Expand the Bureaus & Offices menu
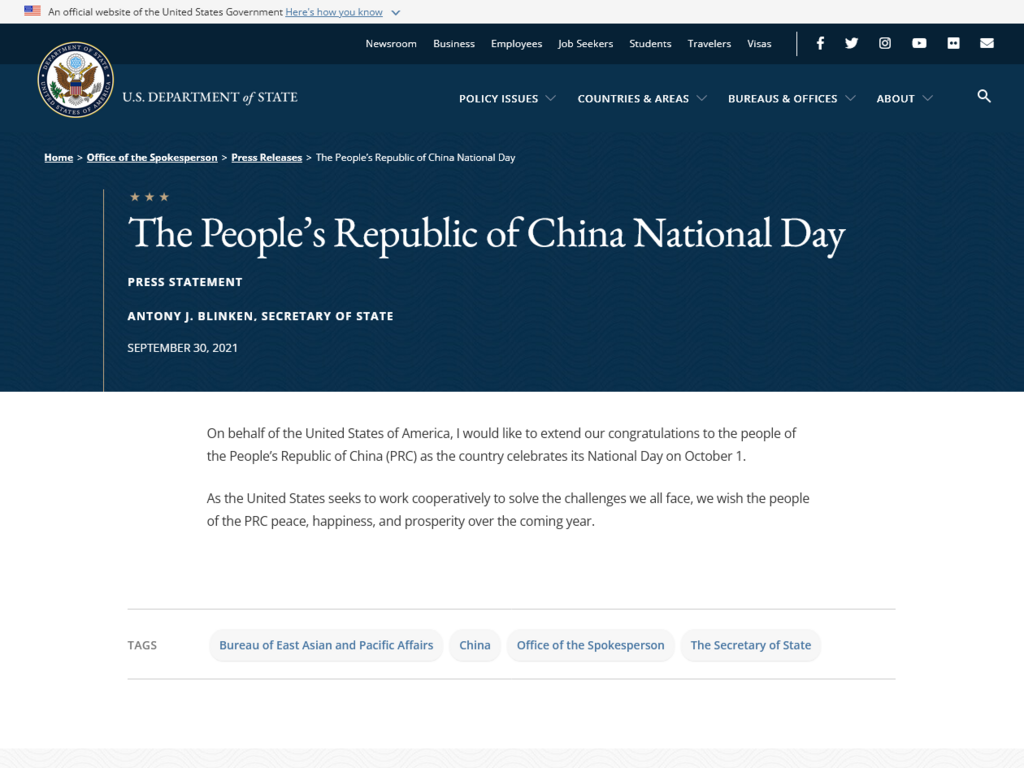 (792, 99)
